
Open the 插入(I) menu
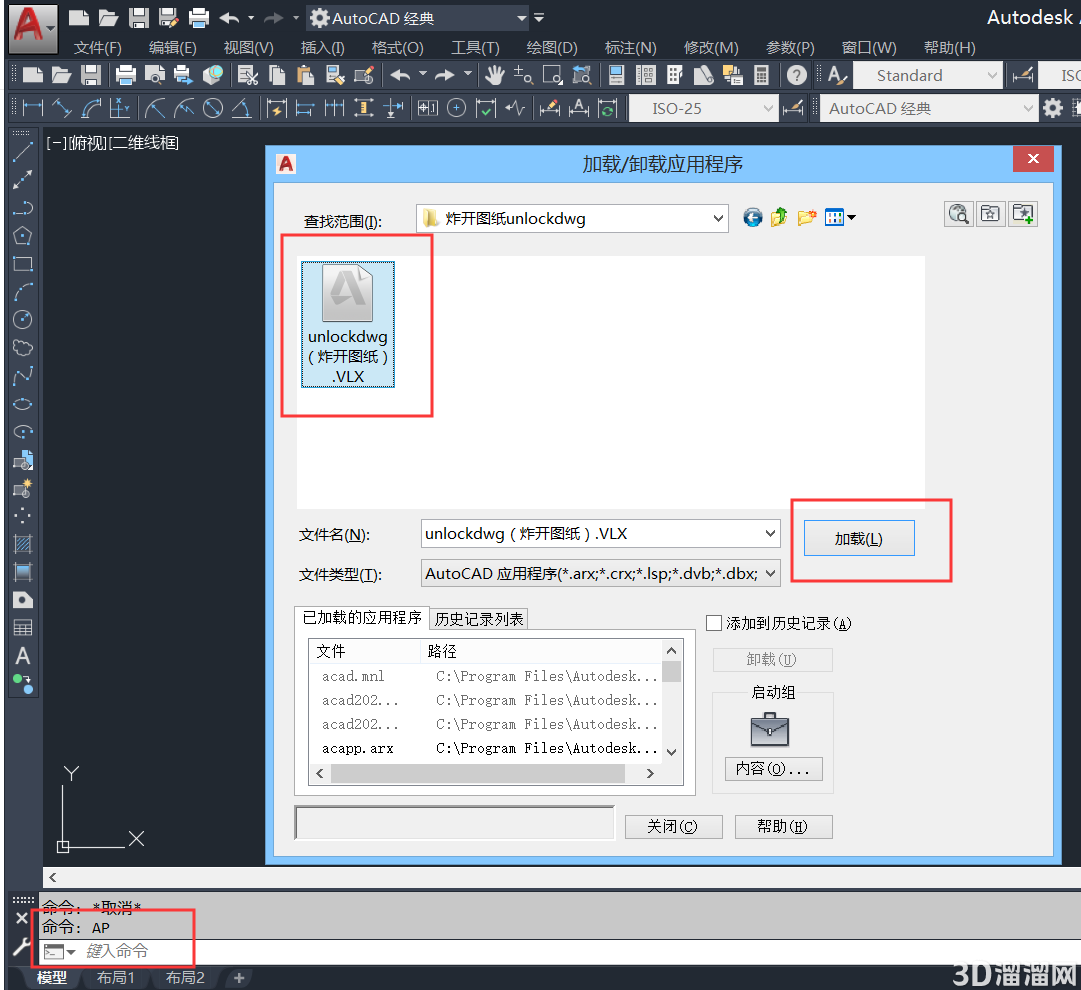[x=323, y=48]
